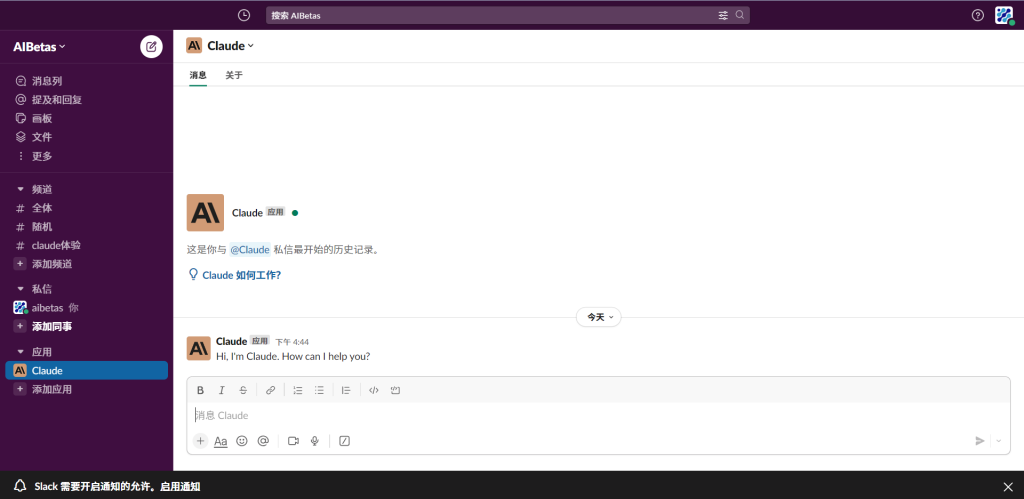Image resolution: width=1024 pixels, height=499 pixels.
Task: Apply blockquote formatting
Action: point(346,391)
